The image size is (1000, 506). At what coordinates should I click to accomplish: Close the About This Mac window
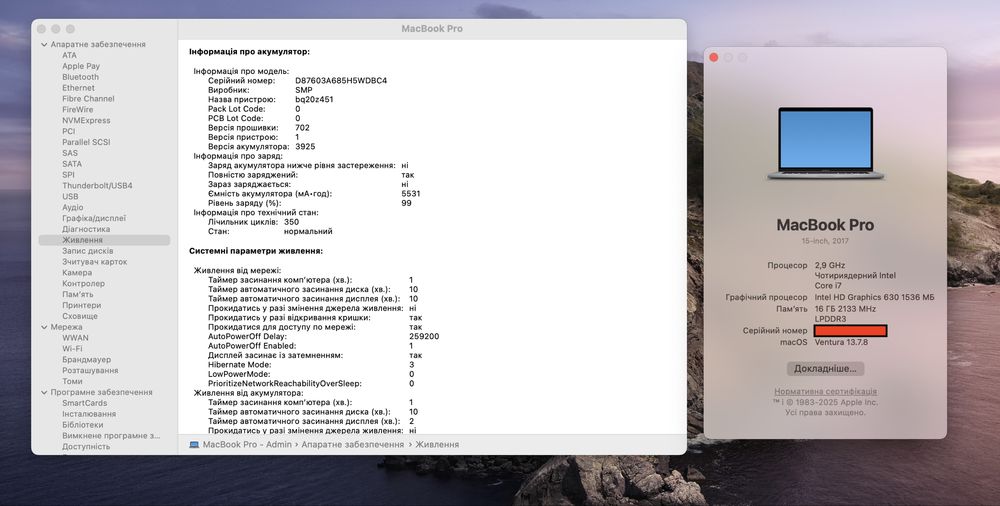click(x=714, y=57)
